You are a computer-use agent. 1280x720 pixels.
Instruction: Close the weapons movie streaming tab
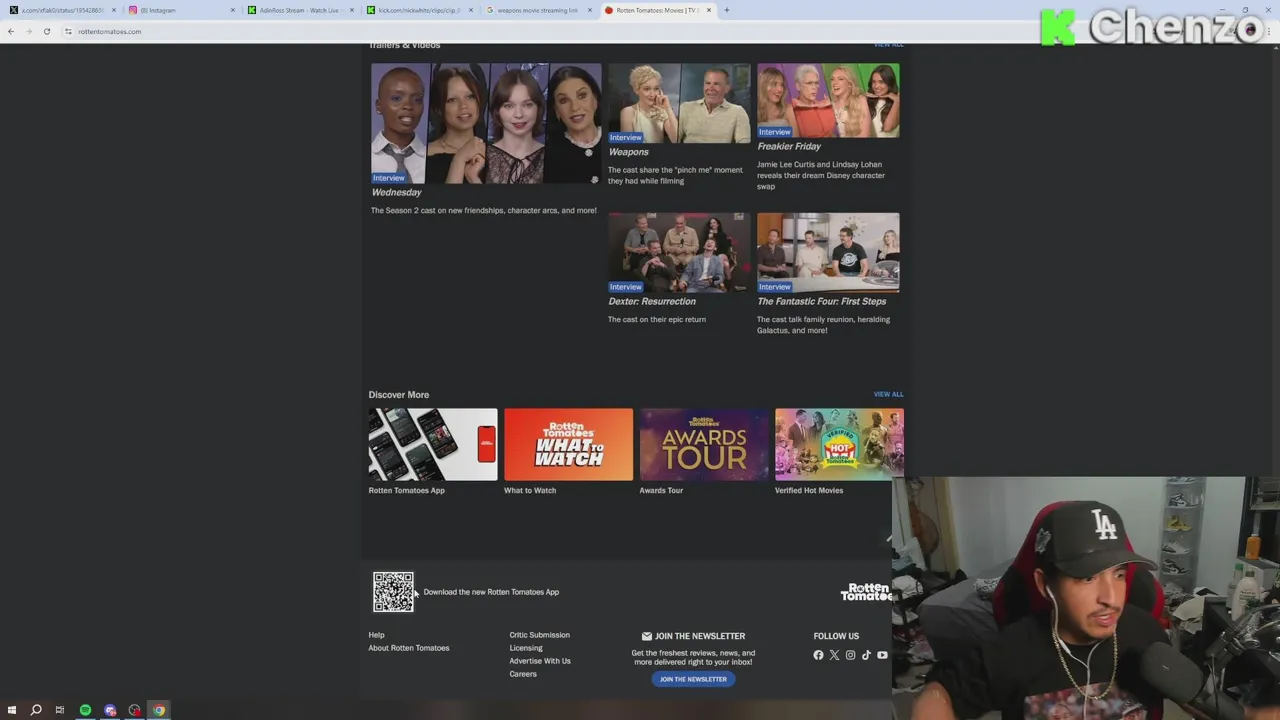(x=590, y=10)
